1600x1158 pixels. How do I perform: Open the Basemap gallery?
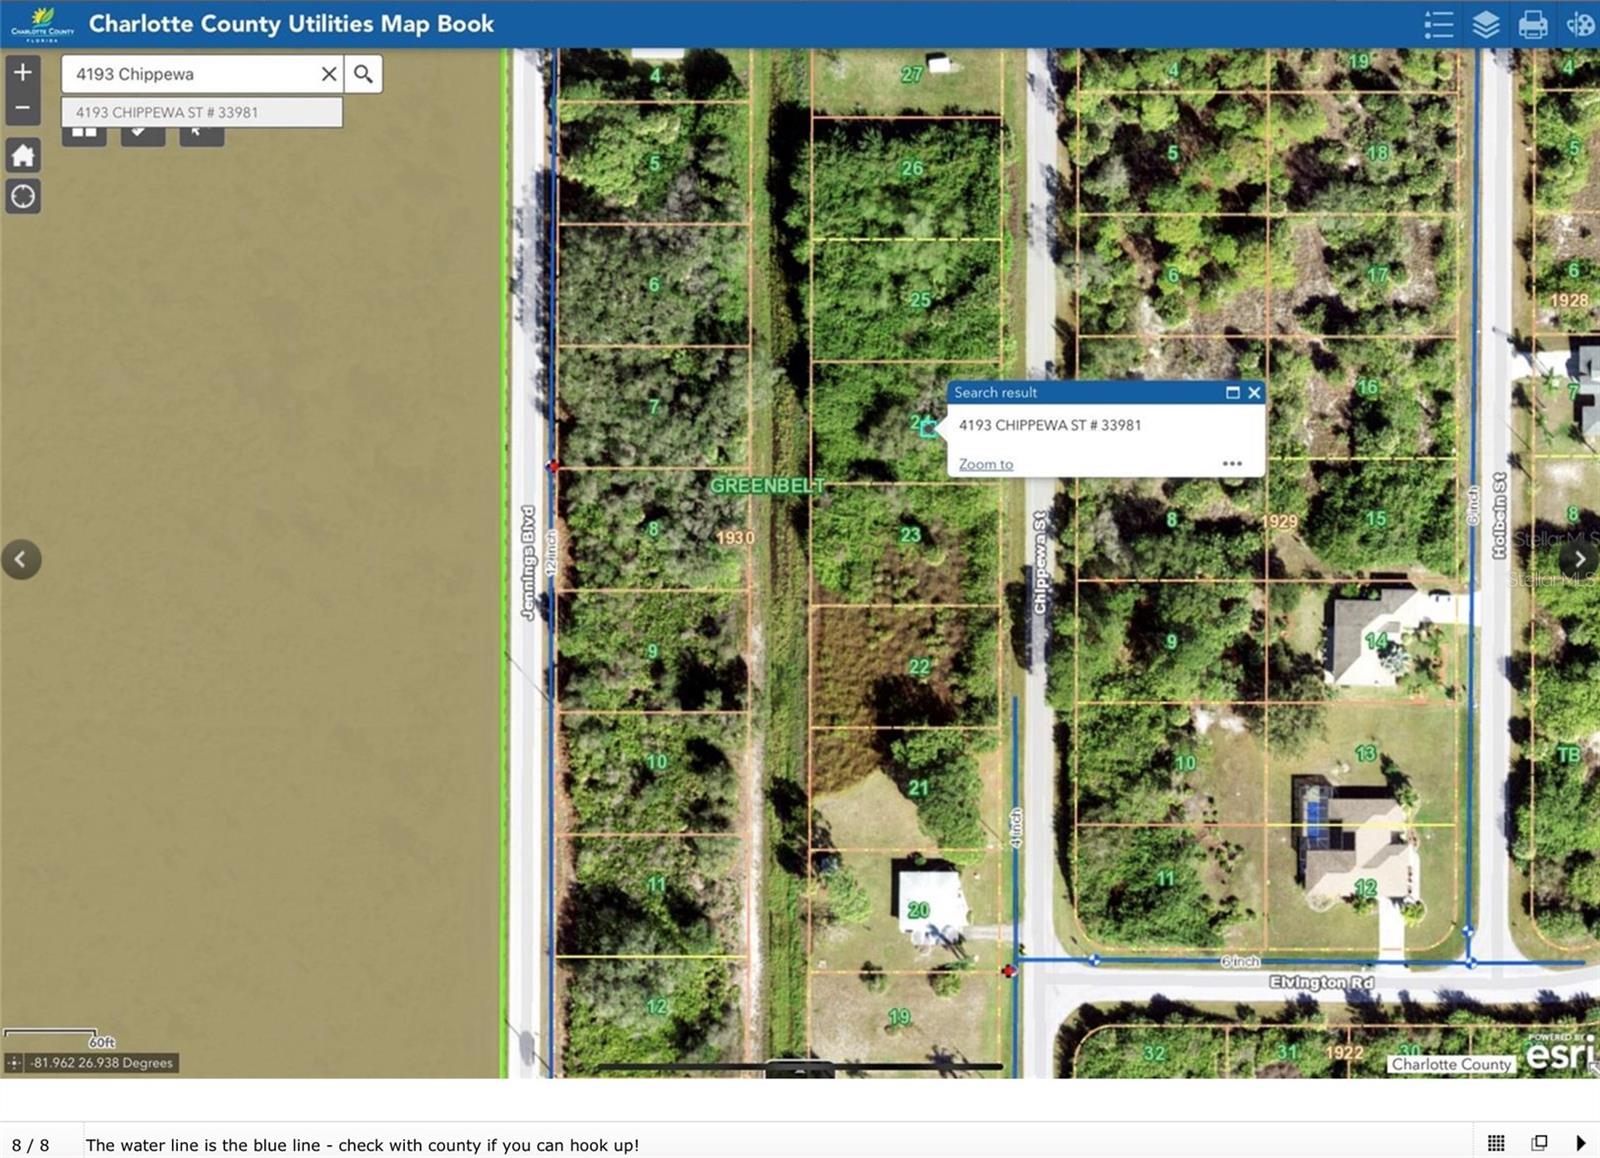tap(1580, 24)
